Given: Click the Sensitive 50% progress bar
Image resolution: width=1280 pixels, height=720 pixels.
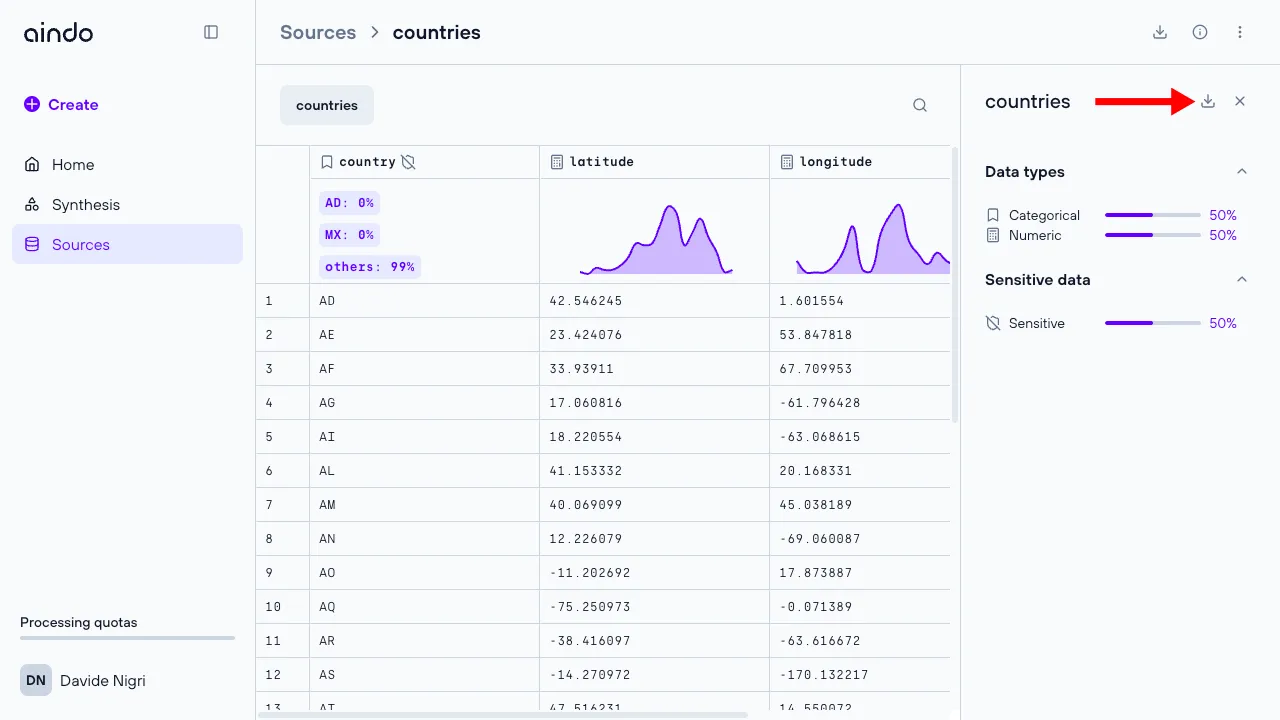Looking at the screenshot, I should pyautogui.click(x=1152, y=323).
